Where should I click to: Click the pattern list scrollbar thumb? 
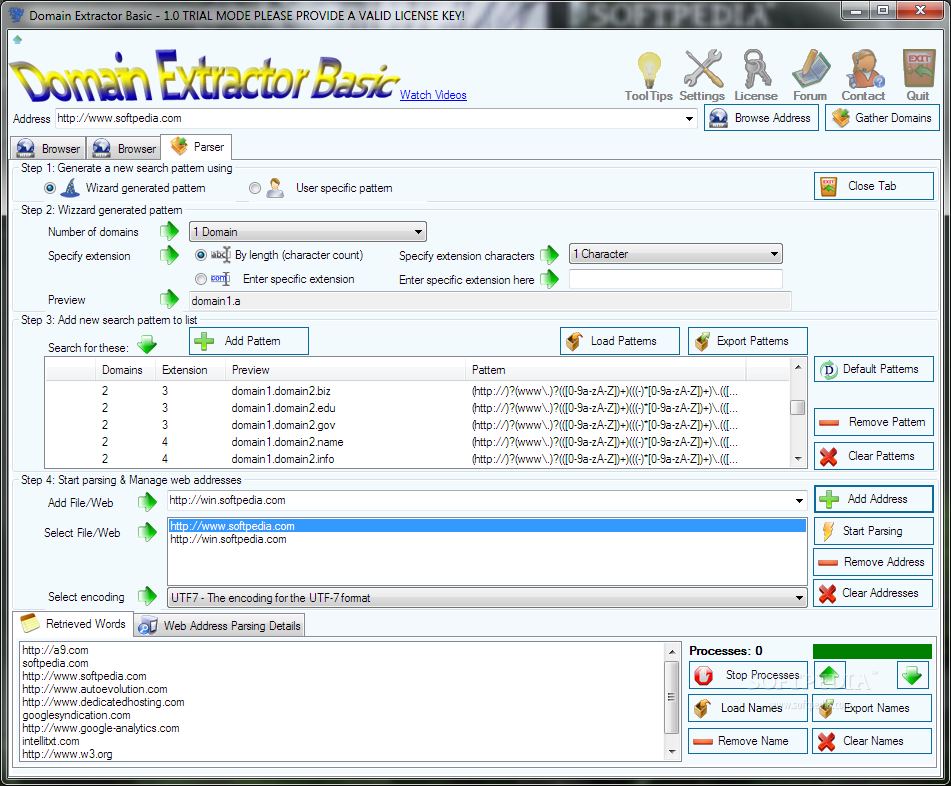798,407
